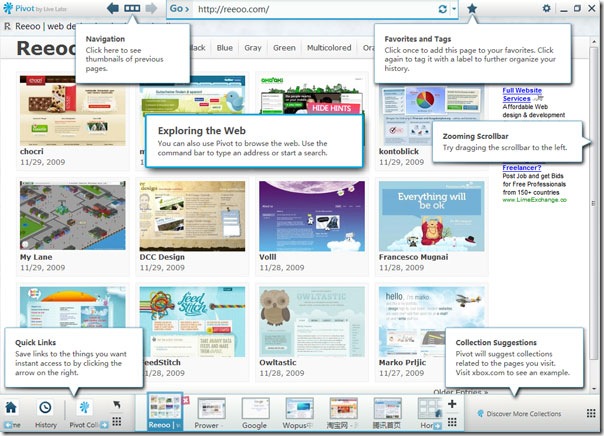
Task: Switch to the Google tab thumbnail
Action: click(255, 409)
